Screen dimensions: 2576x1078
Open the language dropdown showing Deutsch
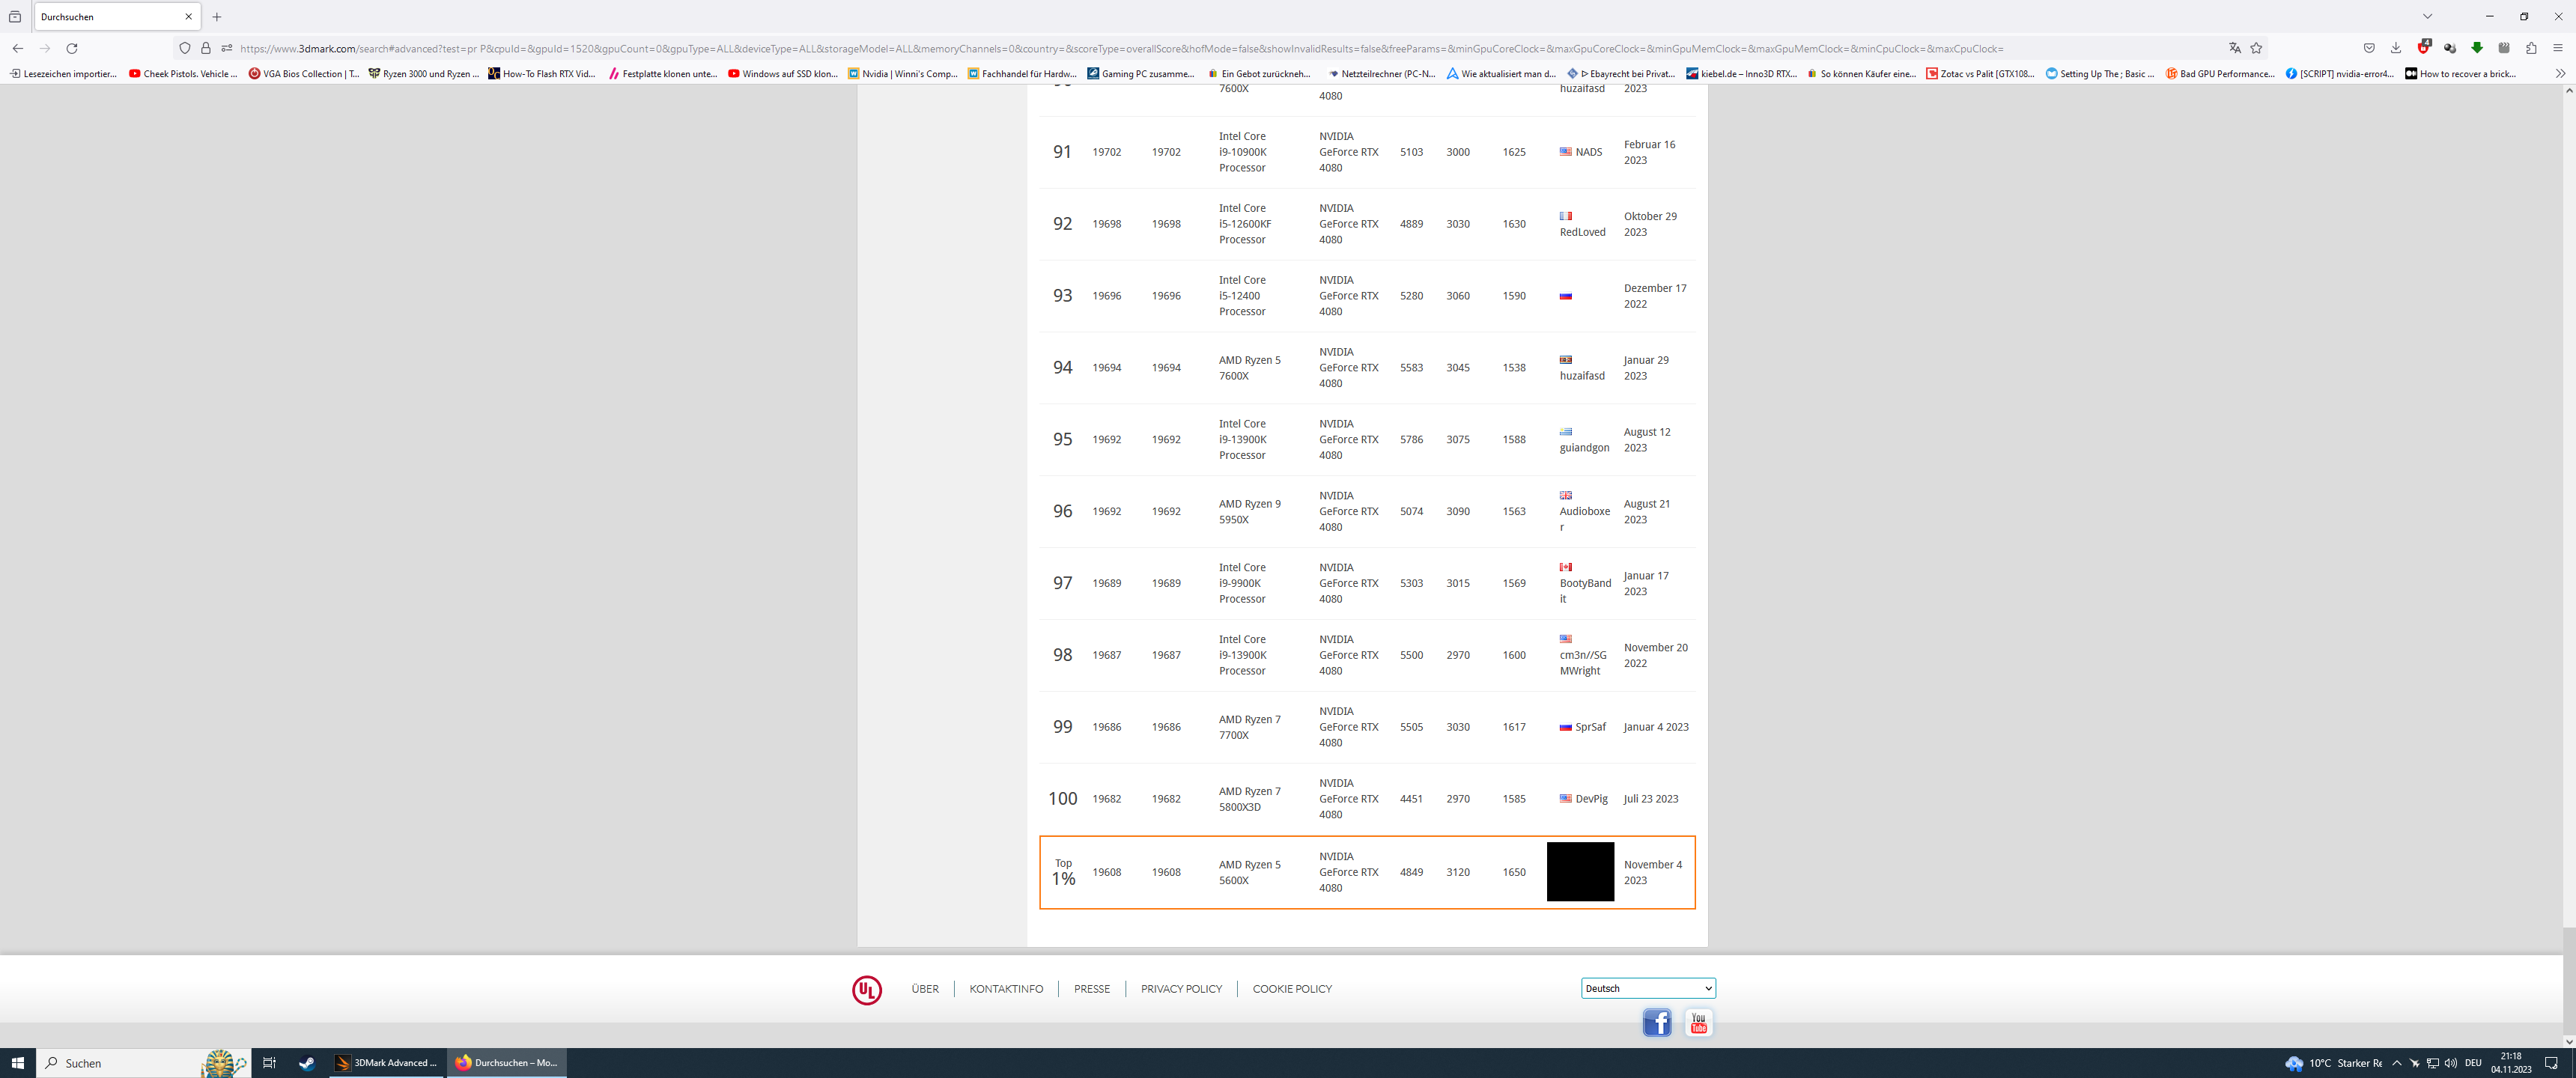point(1647,988)
